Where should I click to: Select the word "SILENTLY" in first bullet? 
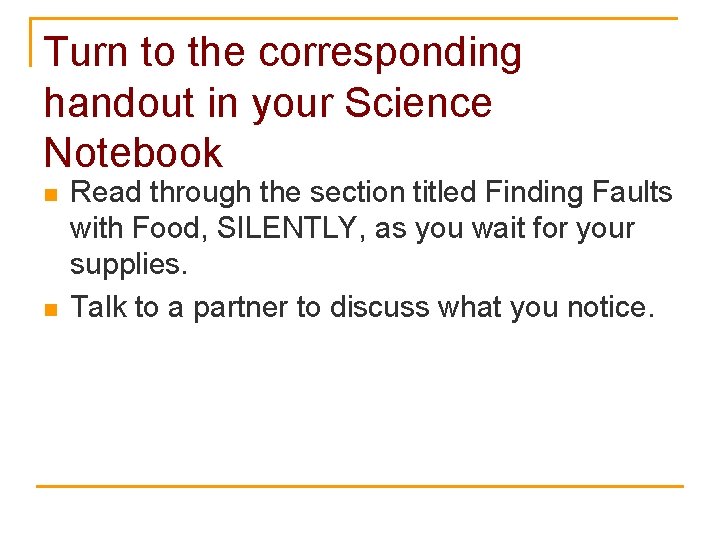pyautogui.click(x=287, y=227)
